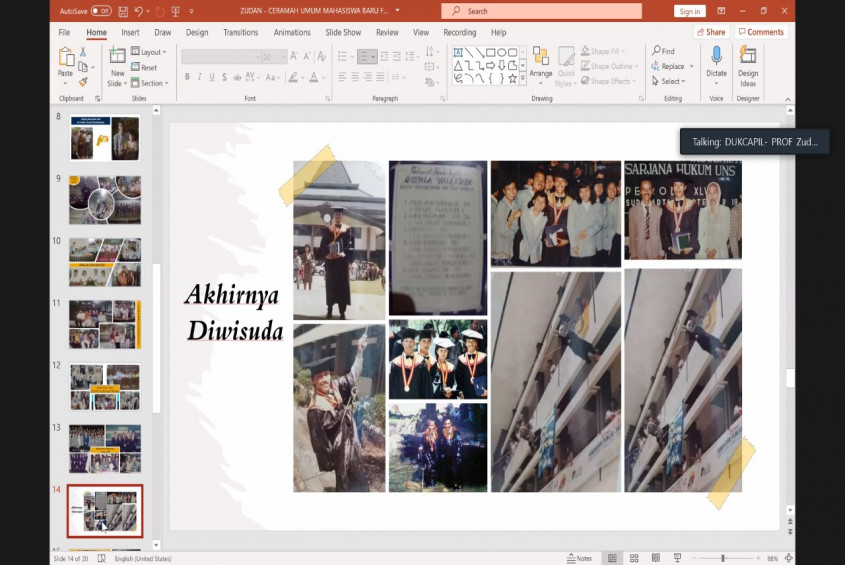Click the Share button

coord(711,32)
